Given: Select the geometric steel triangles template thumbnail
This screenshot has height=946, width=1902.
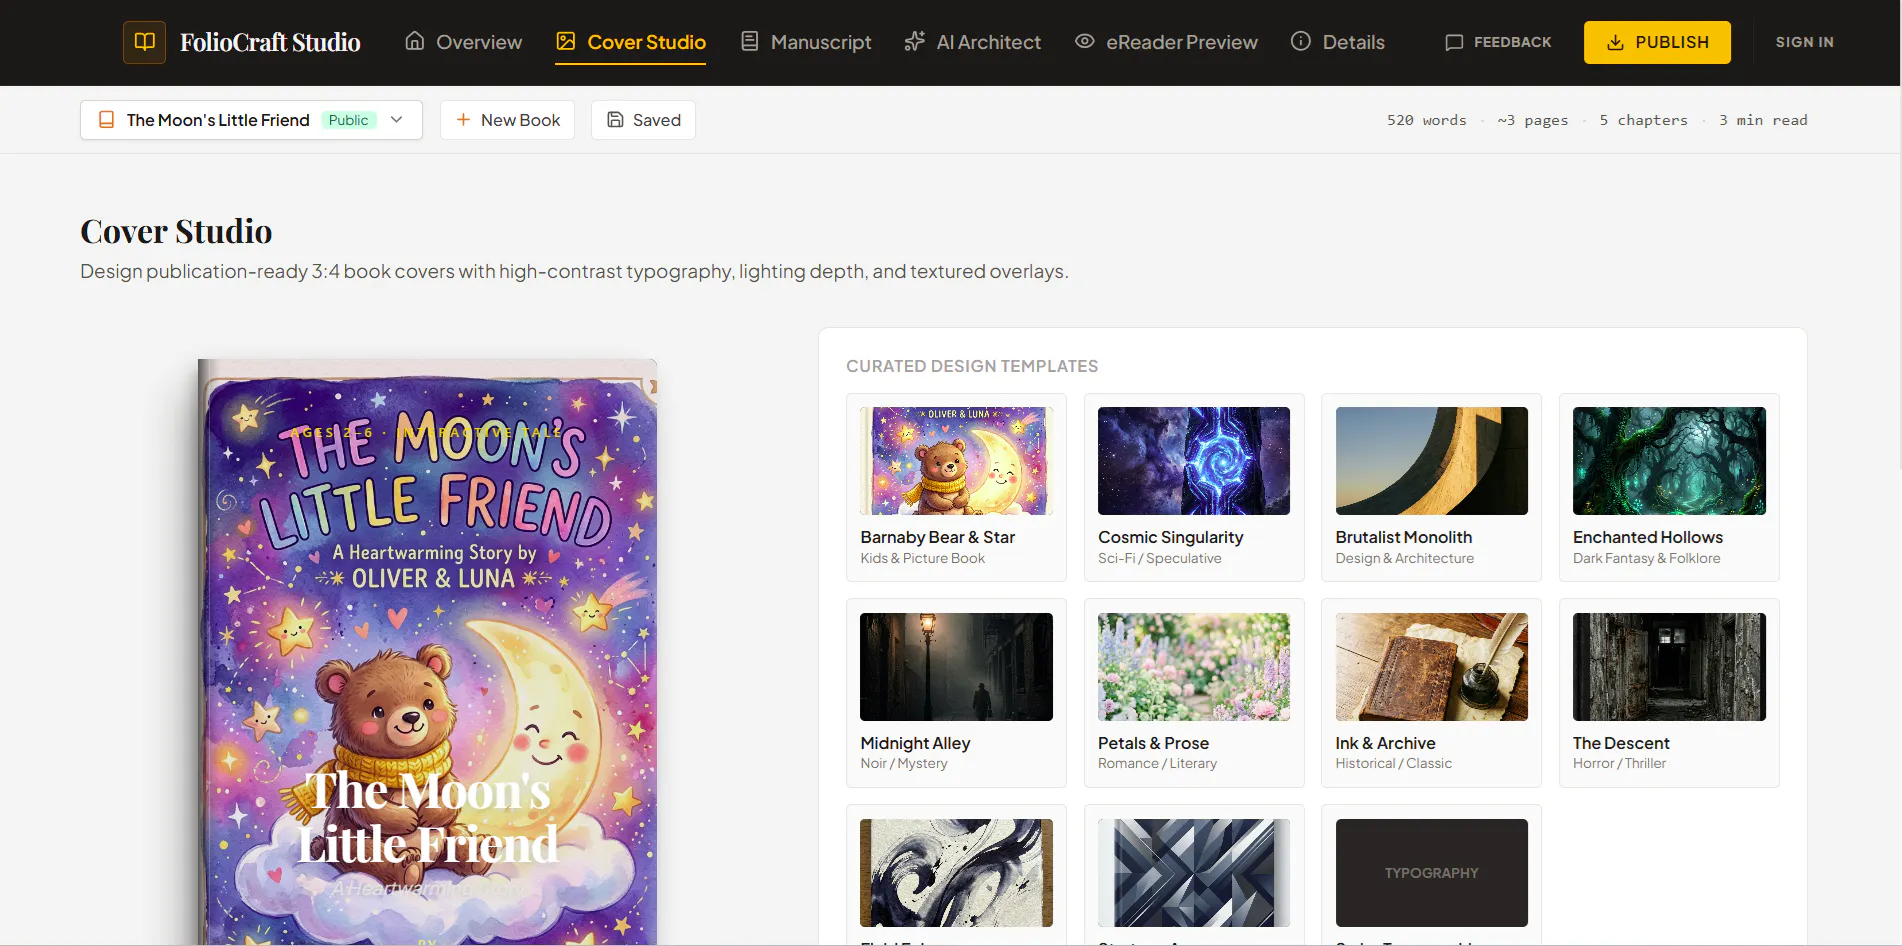Looking at the screenshot, I should coord(1194,873).
